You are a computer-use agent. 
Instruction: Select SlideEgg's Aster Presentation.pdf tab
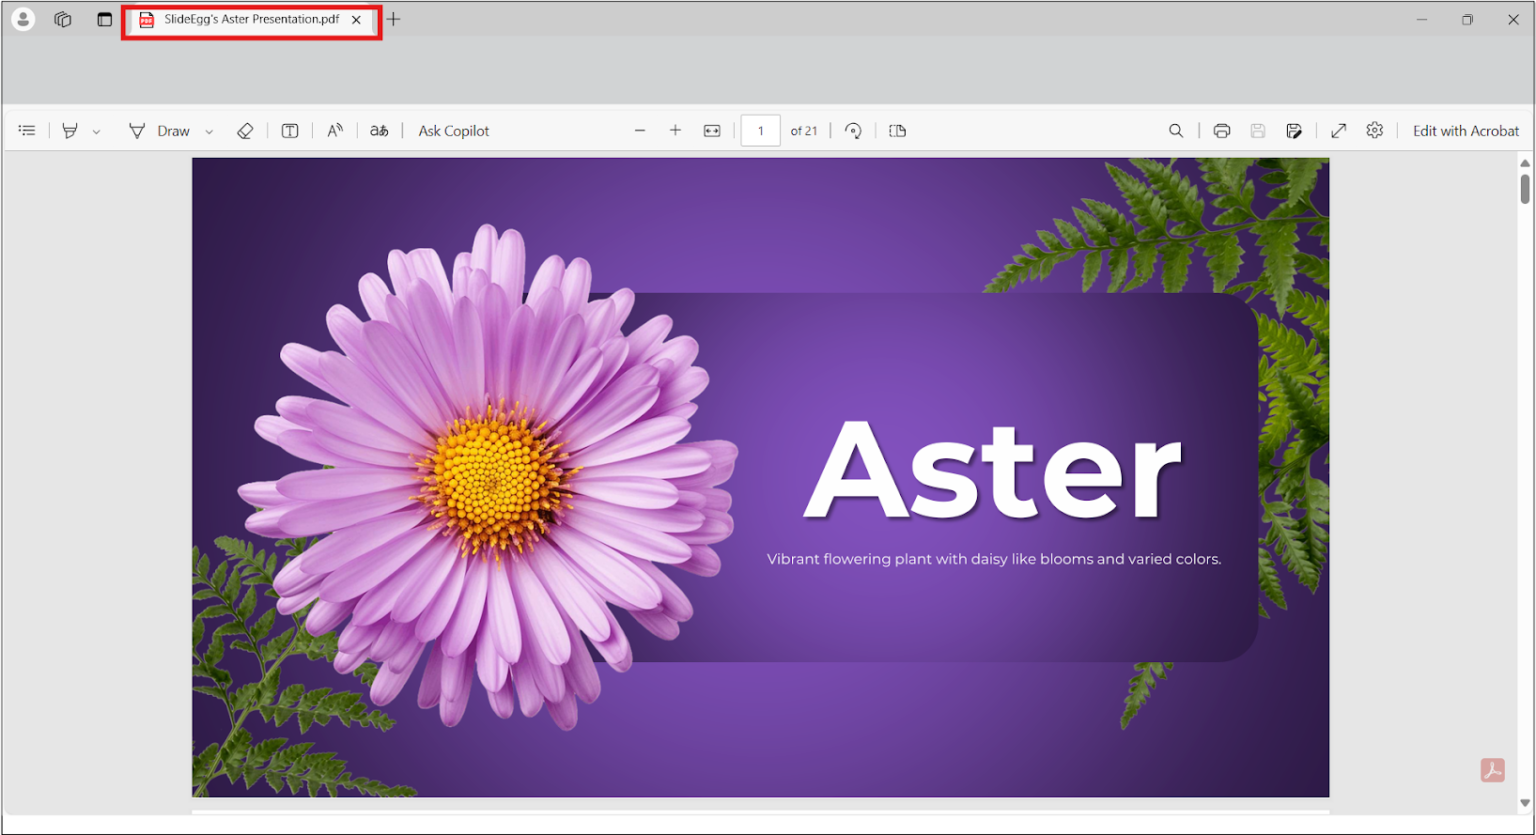tap(251, 20)
